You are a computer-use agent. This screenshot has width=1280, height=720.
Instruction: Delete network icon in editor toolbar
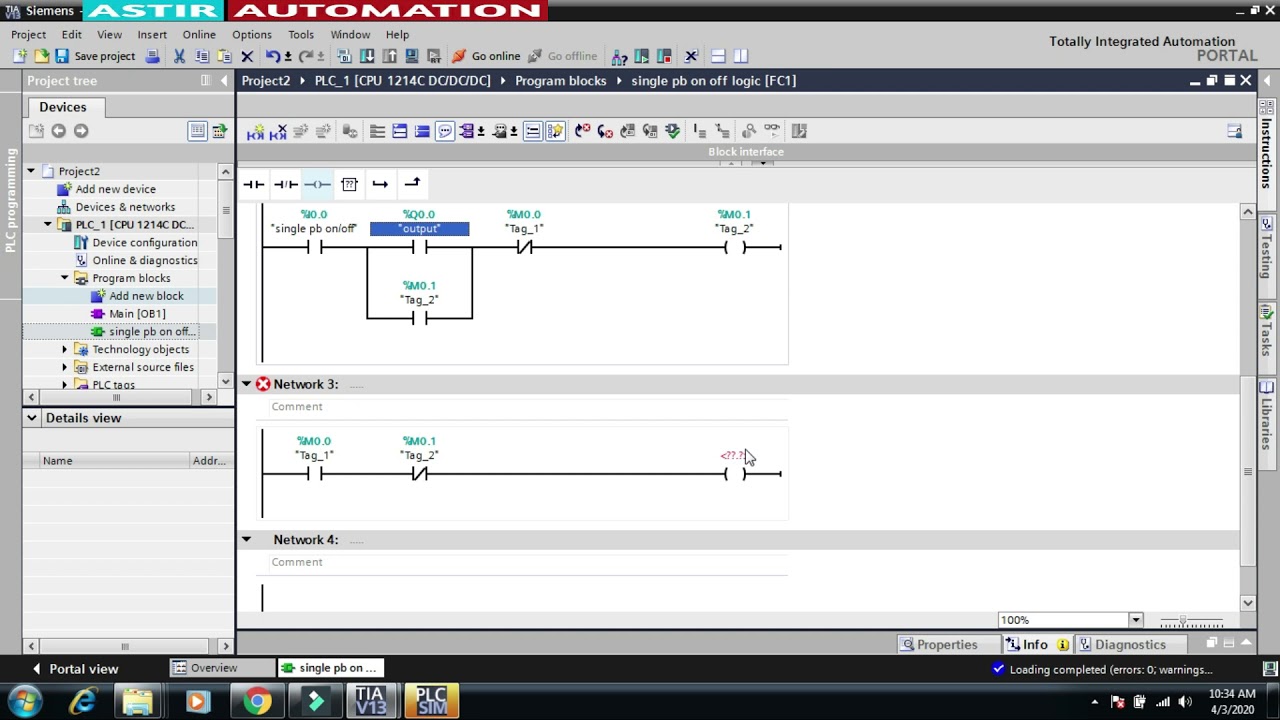[x=278, y=131]
